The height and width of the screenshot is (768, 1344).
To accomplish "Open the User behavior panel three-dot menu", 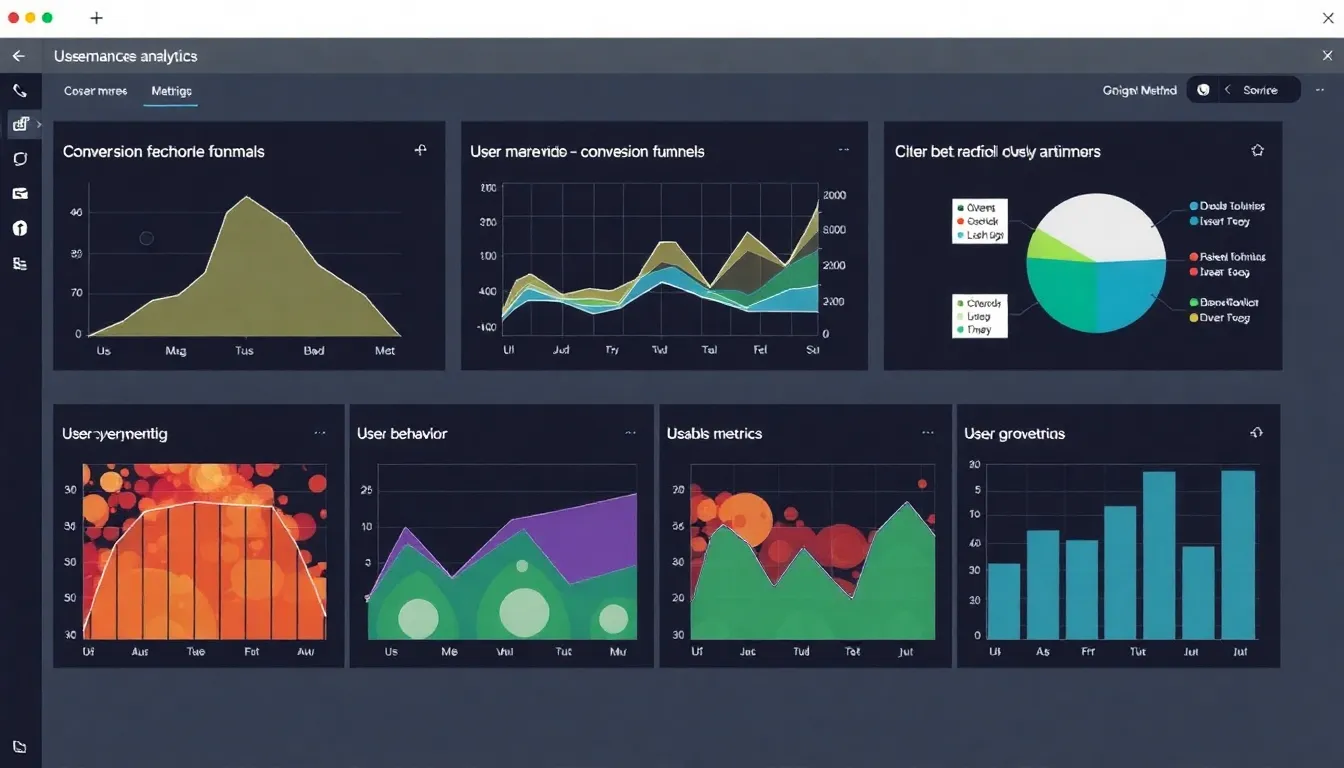I will (630, 433).
